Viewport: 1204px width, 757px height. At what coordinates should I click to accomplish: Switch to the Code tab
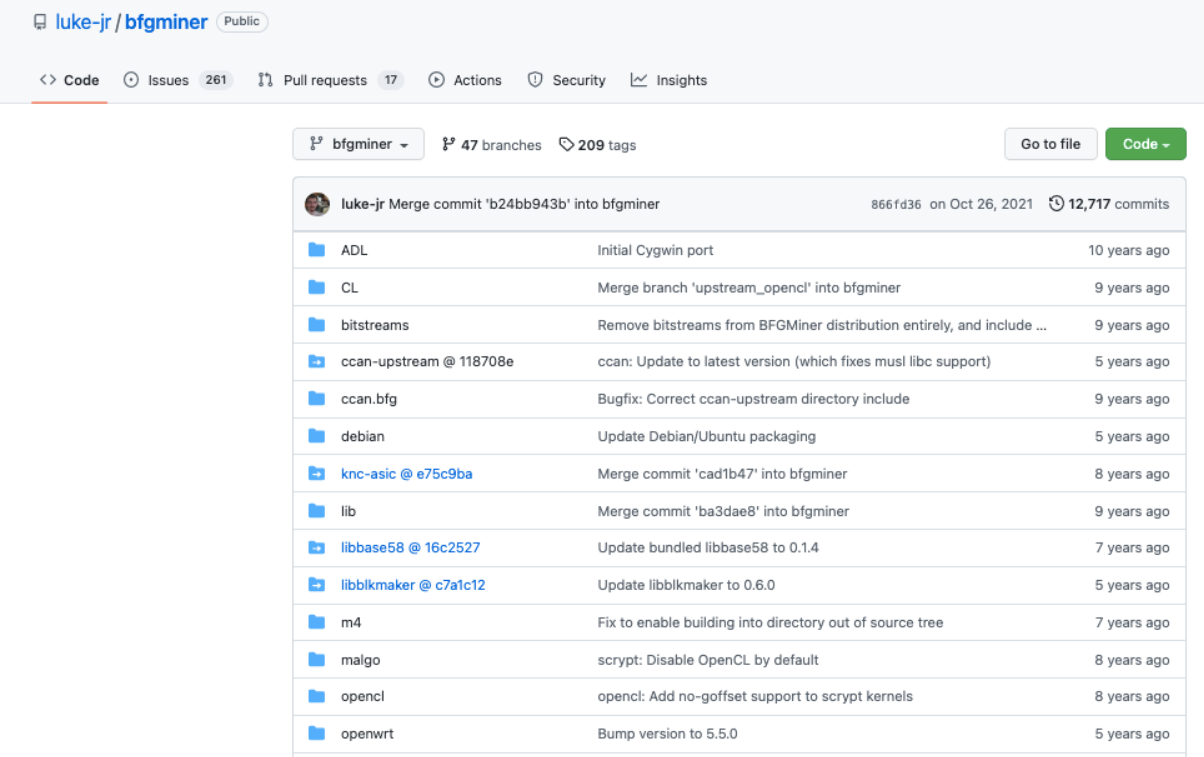(x=69, y=80)
